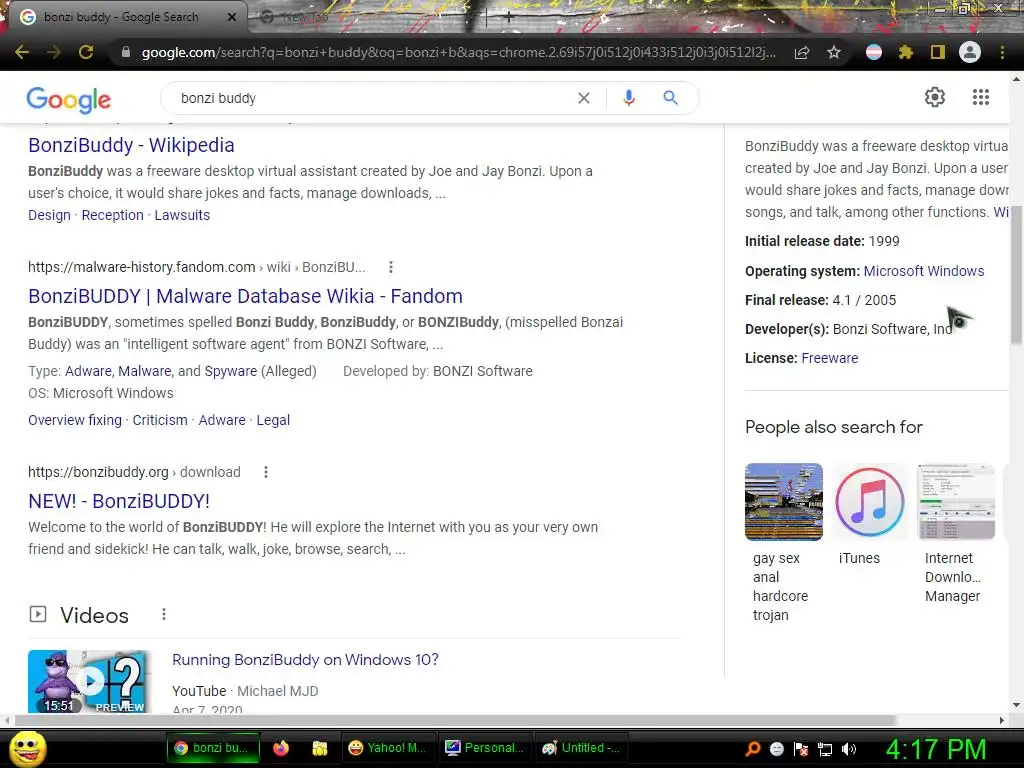Click the vertical page scrollbar thumb
The image size is (1024, 768).
click(1016, 274)
